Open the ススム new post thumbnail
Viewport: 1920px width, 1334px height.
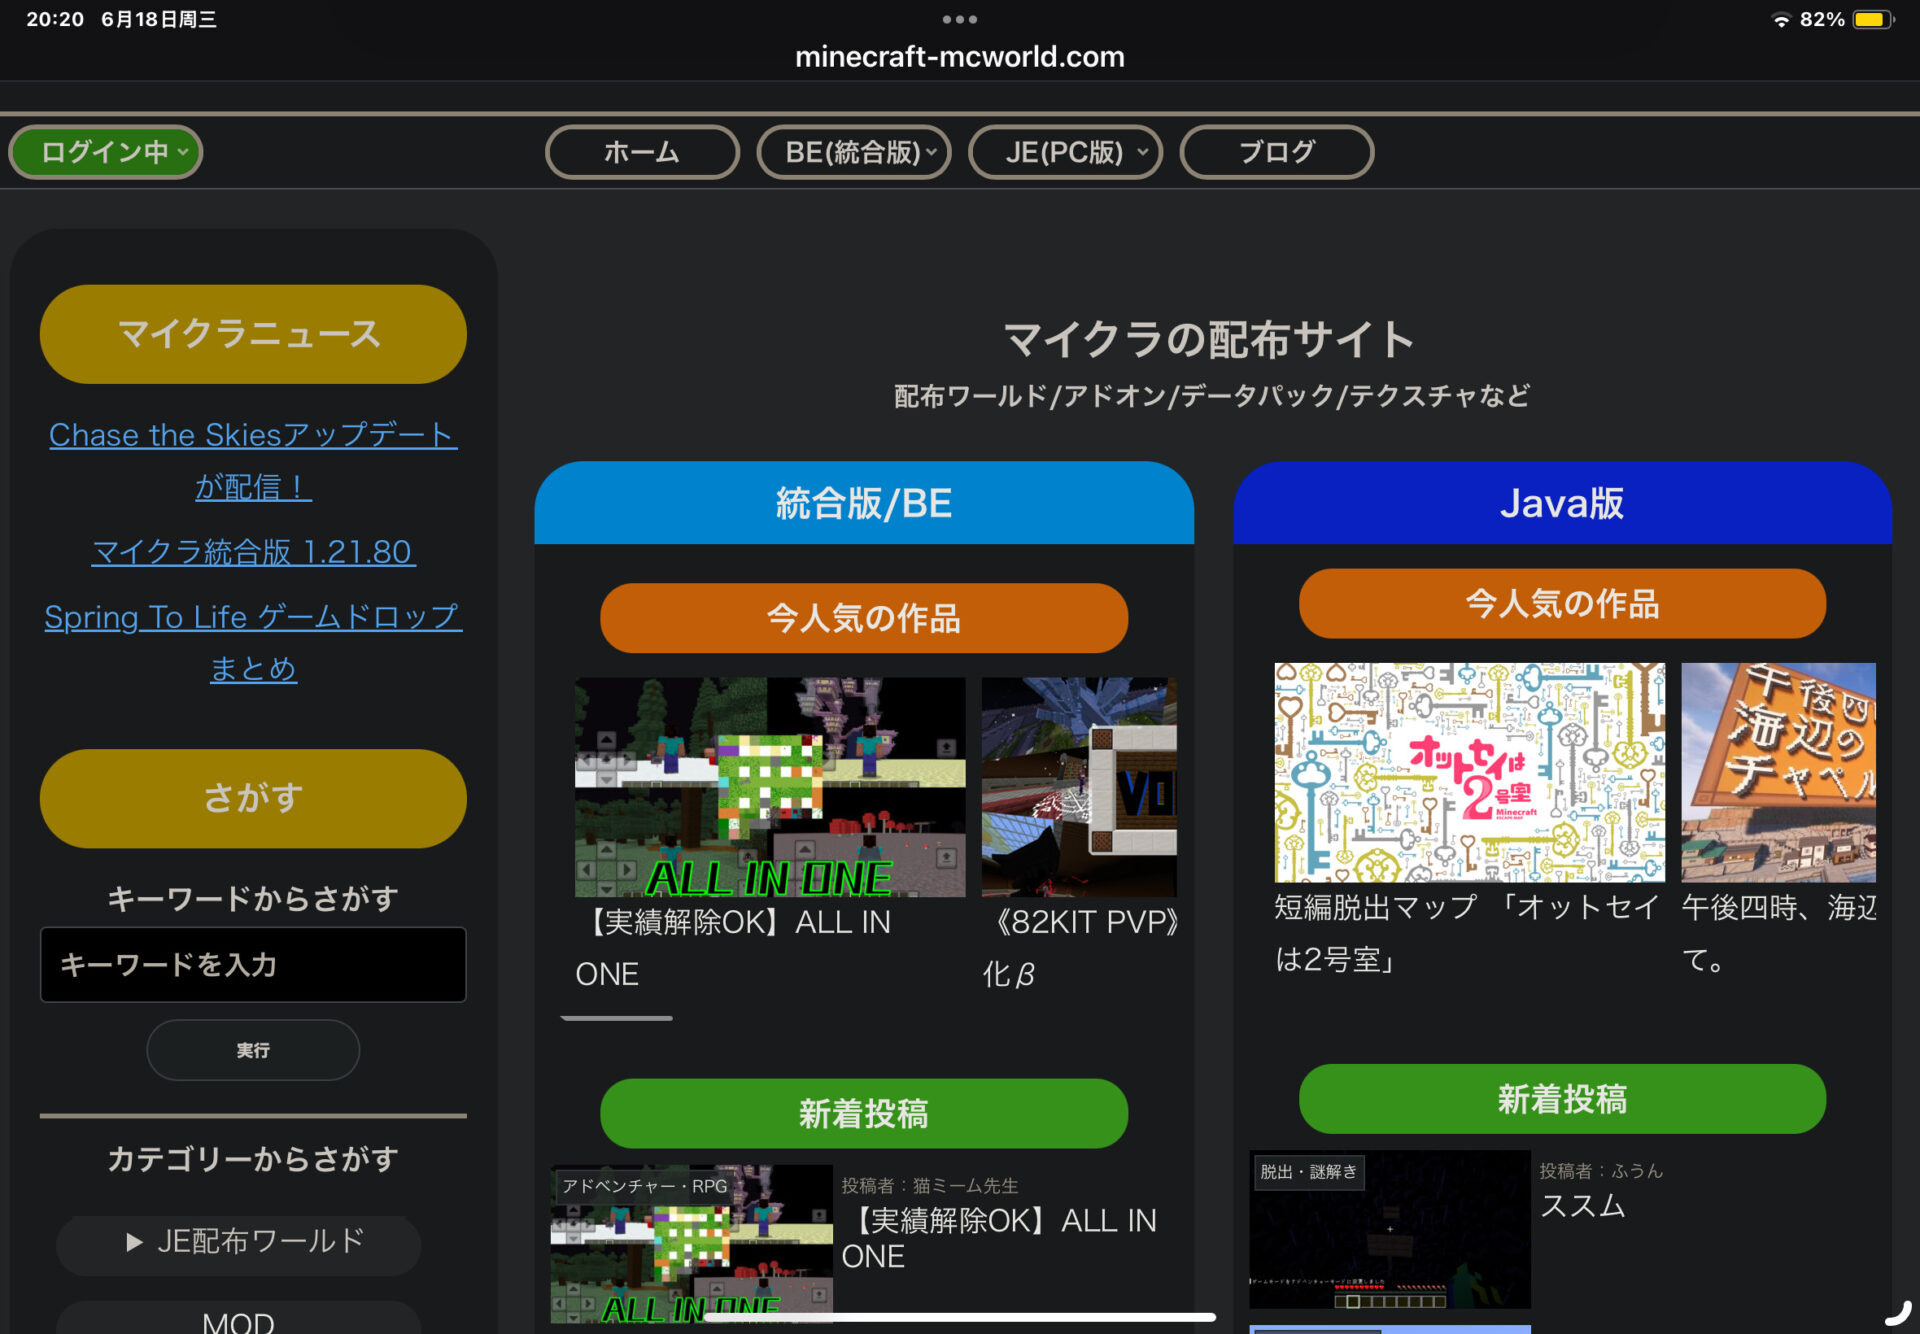1390,1229
